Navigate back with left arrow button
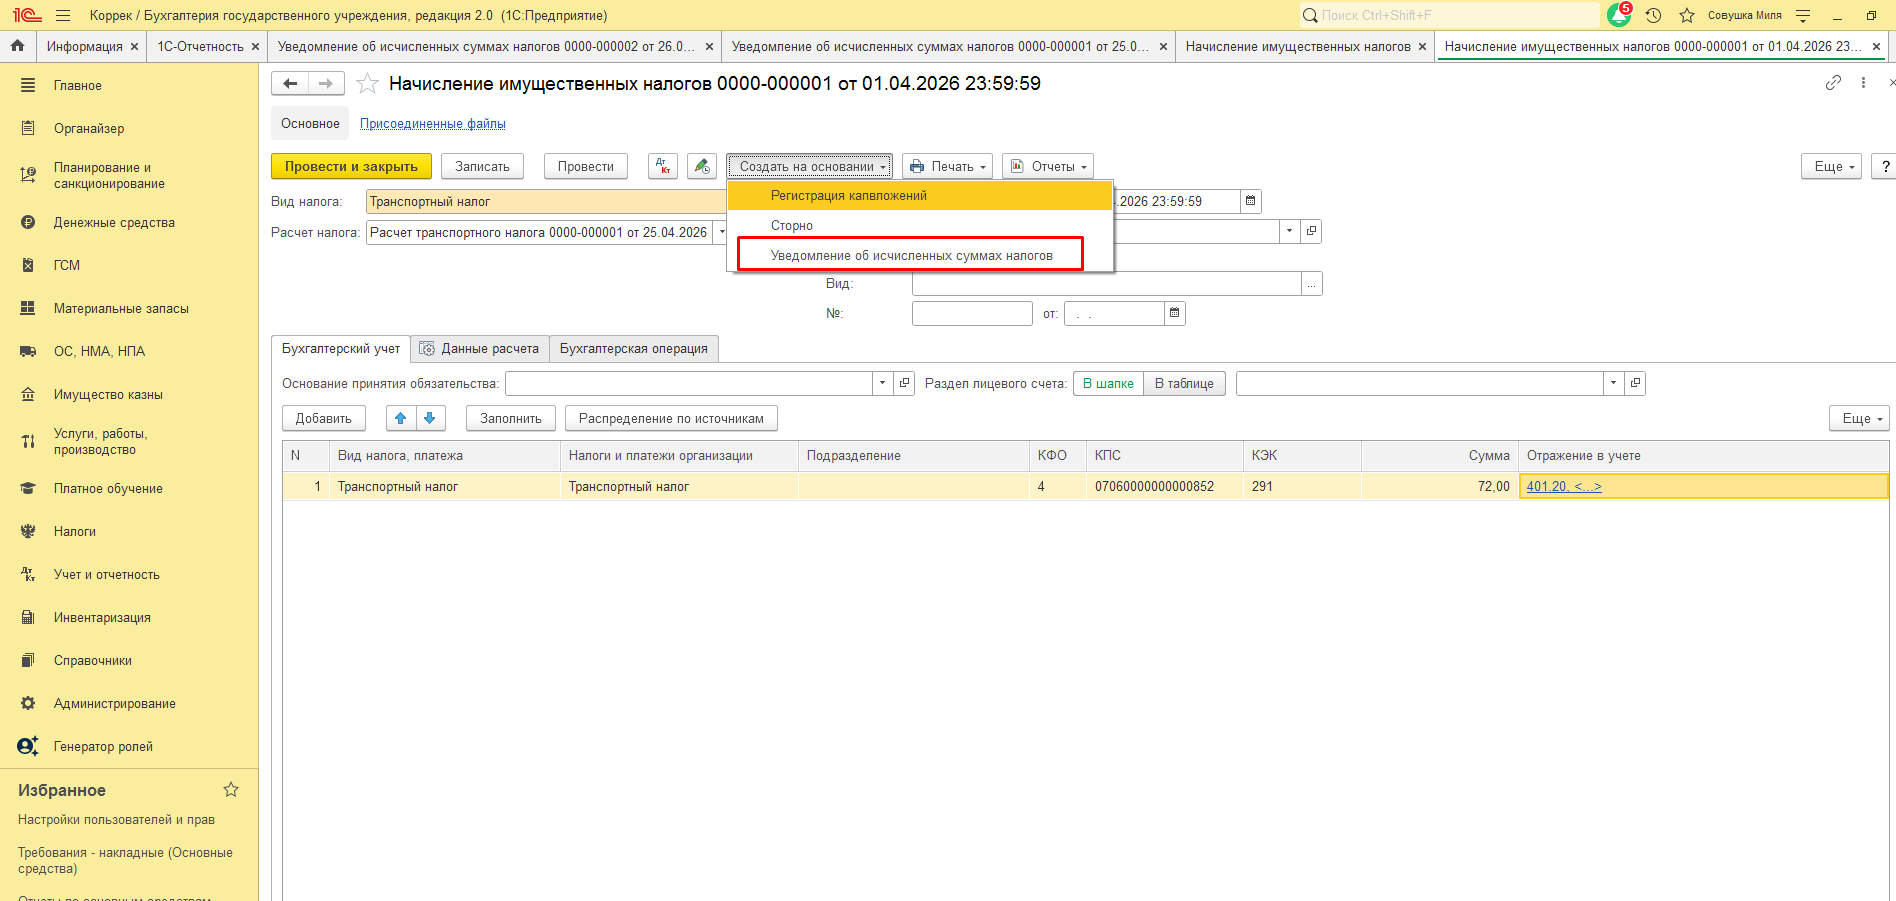The height and width of the screenshot is (901, 1896). (290, 84)
